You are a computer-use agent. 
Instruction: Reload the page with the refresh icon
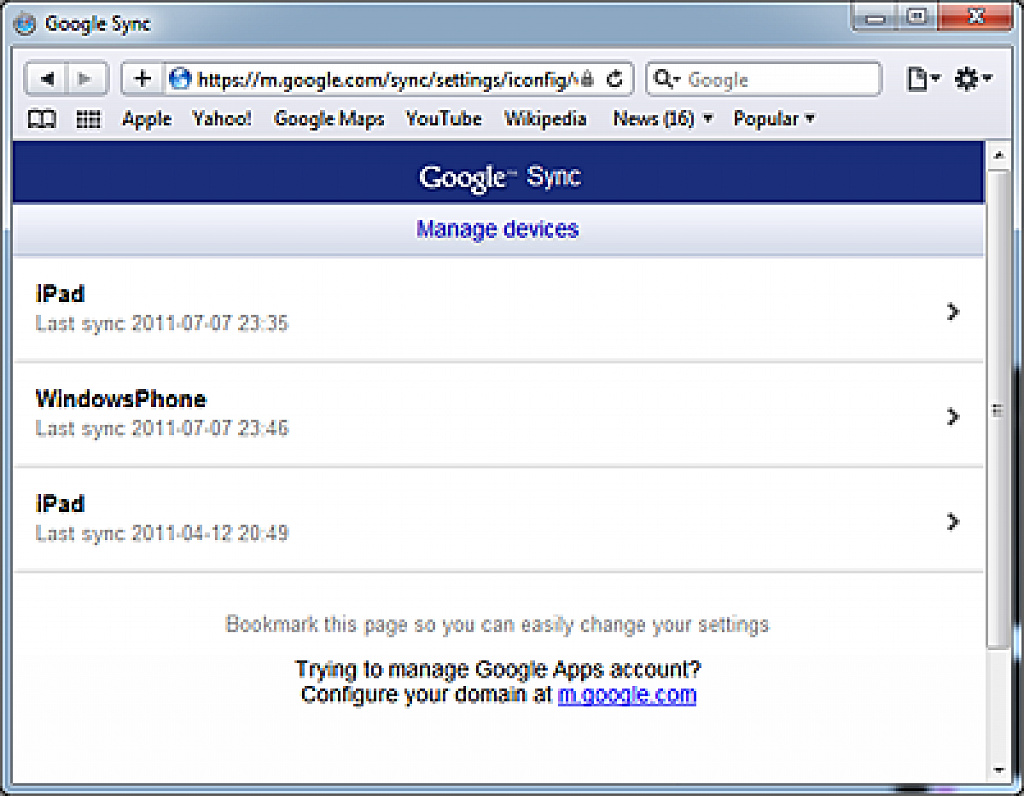click(615, 79)
